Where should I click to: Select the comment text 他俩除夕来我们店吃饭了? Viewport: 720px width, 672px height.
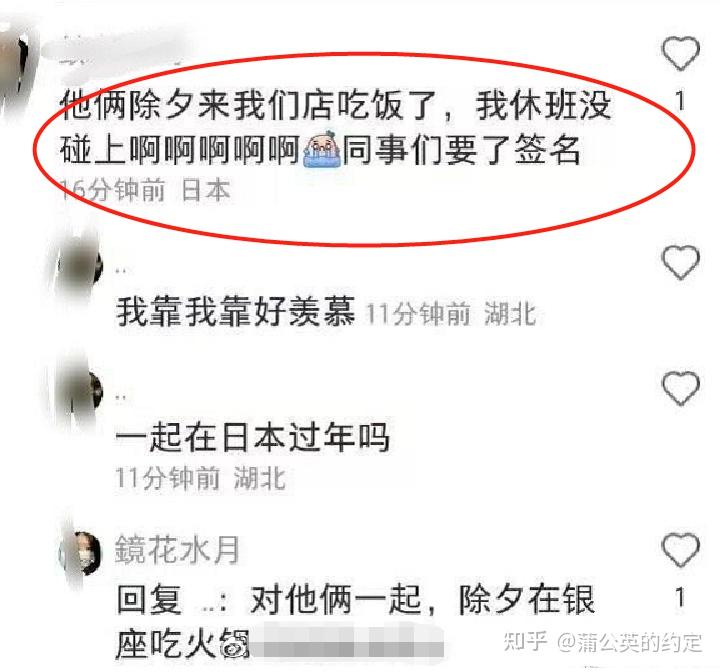coord(248,105)
